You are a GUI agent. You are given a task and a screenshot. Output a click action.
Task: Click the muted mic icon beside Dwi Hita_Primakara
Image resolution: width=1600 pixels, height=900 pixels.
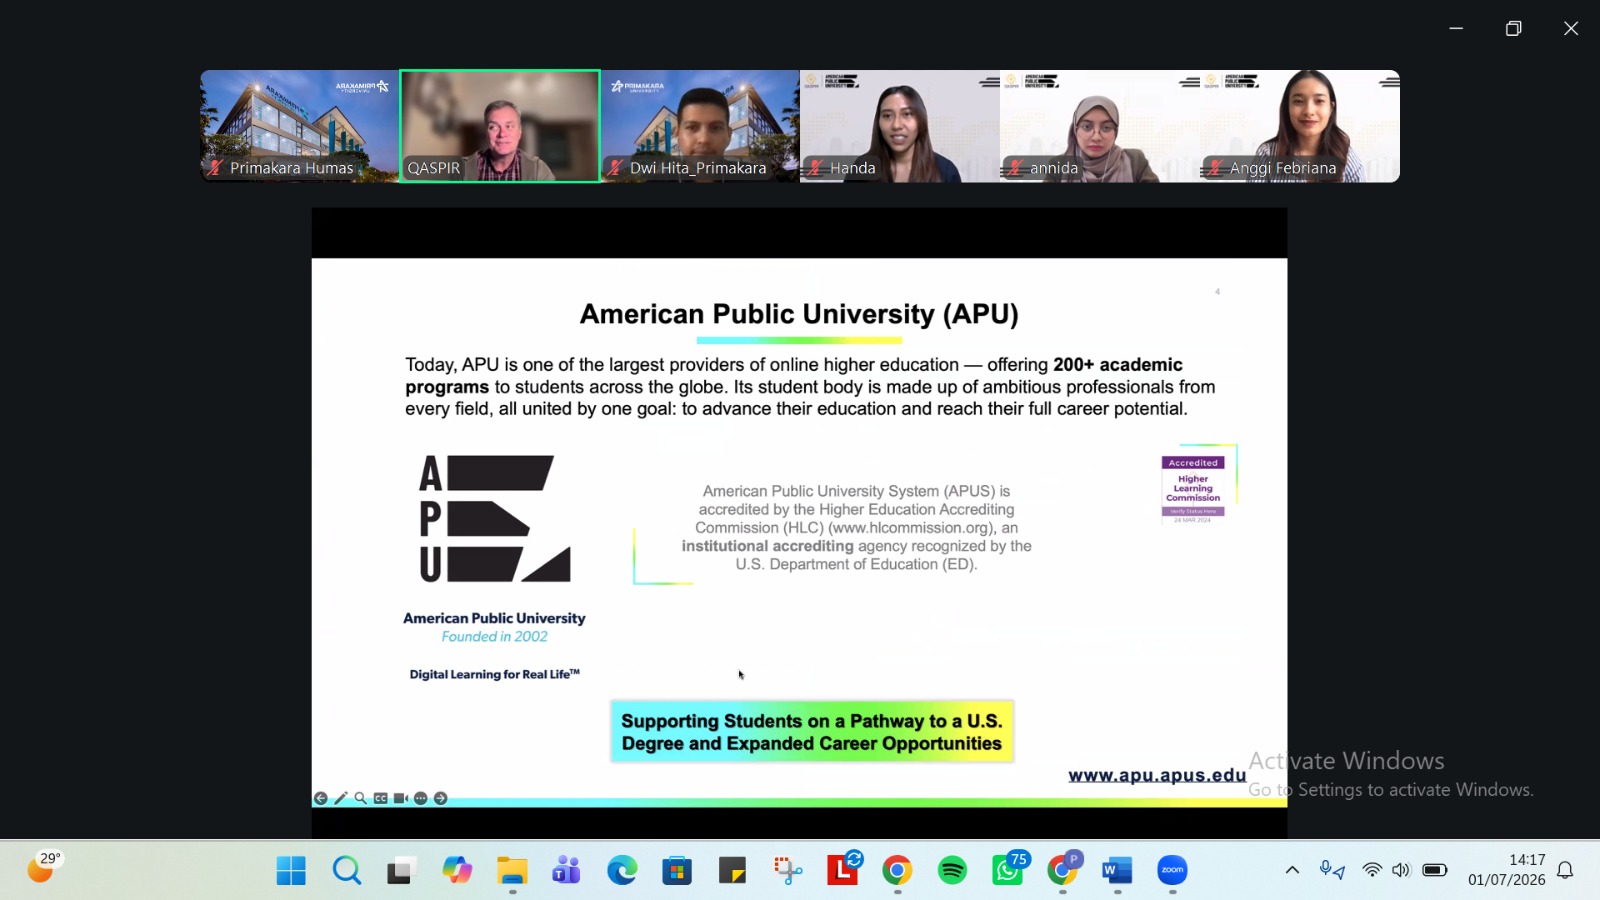click(x=615, y=168)
